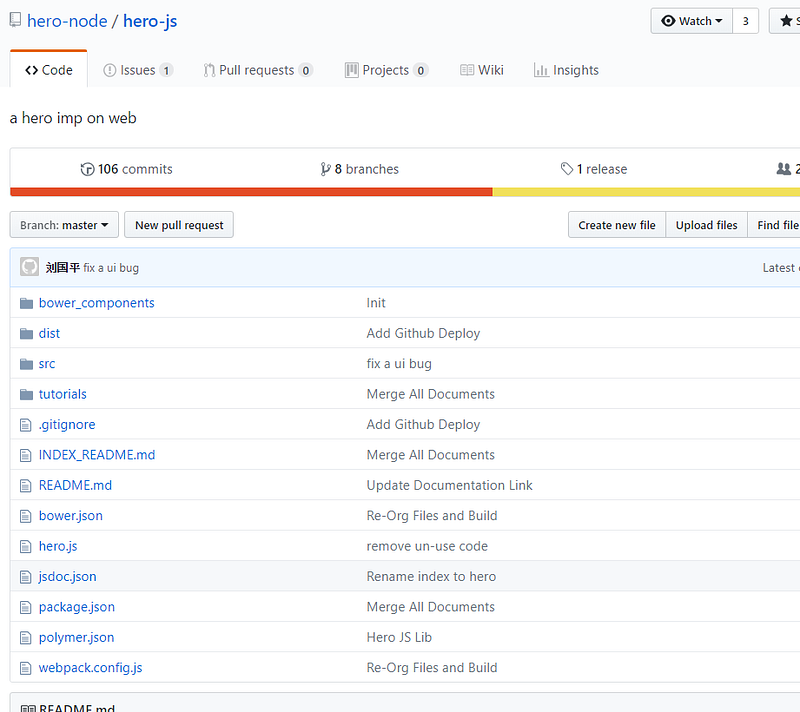This screenshot has width=800, height=712.
Task: Open the src folder
Action: pos(47,364)
